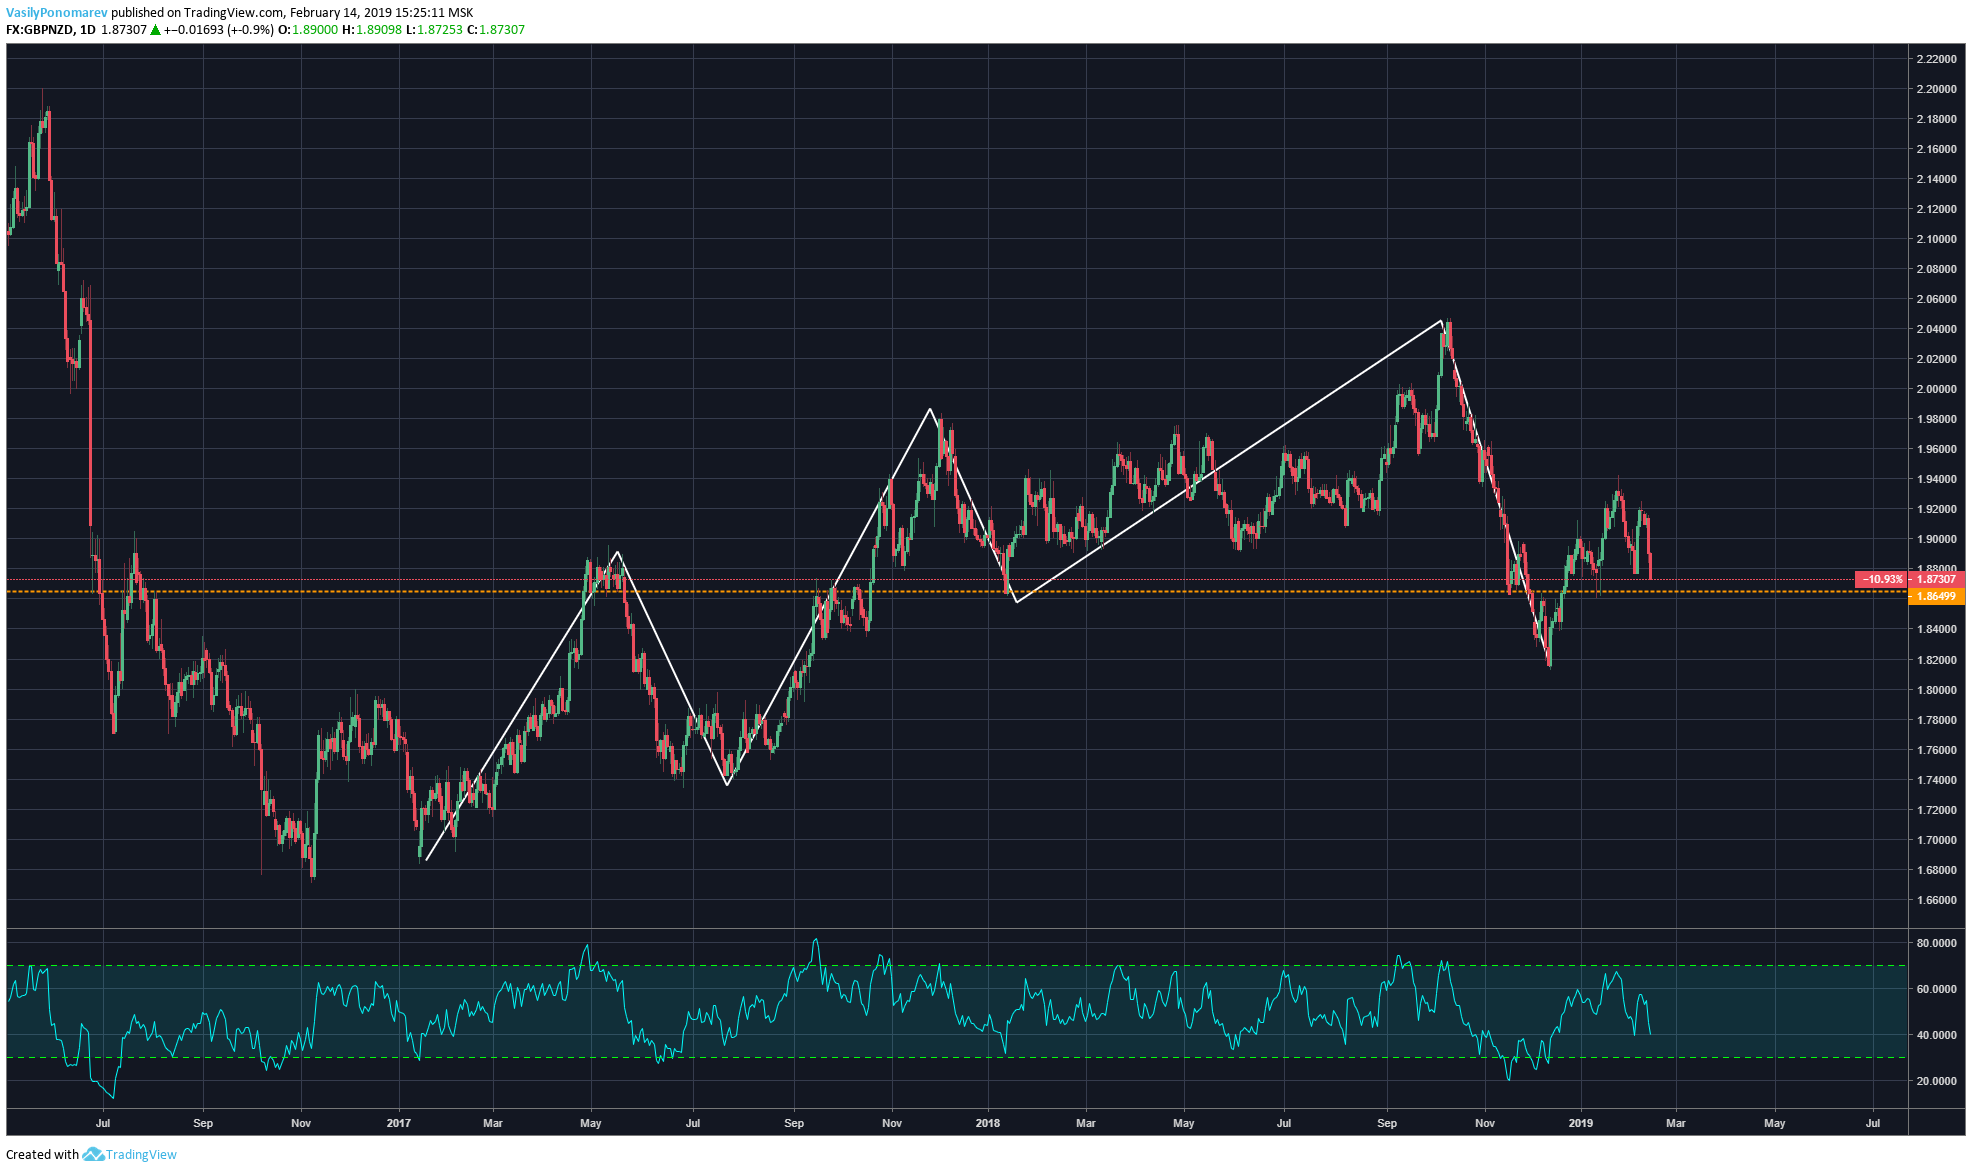The image size is (1972, 1172).
Task: Click the 2017 label on time axis
Action: [x=399, y=1123]
